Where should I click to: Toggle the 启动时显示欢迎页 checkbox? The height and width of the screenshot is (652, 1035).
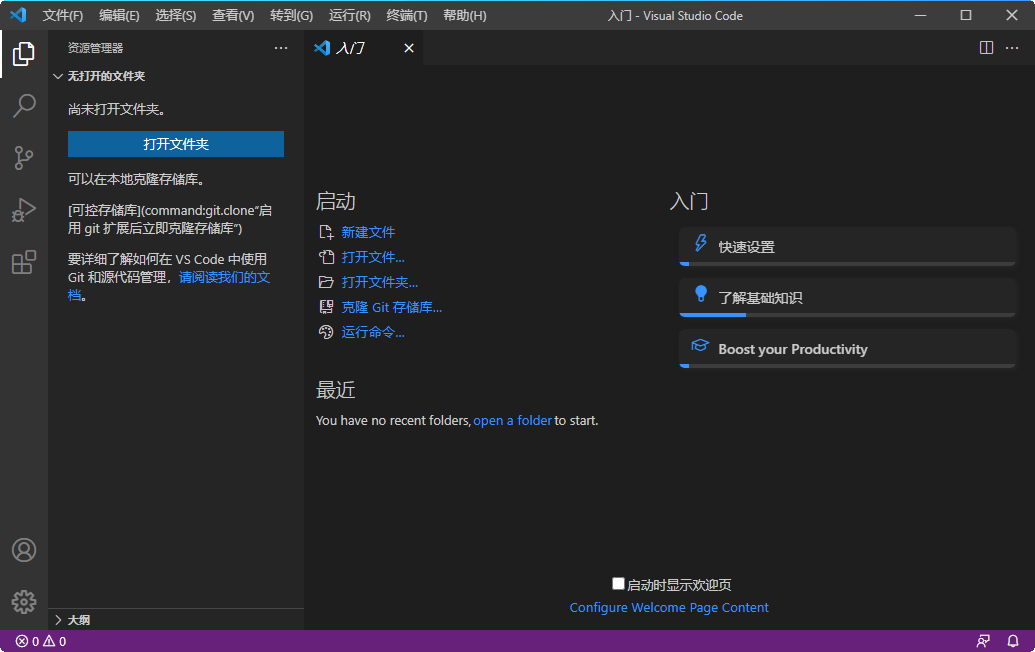click(618, 584)
